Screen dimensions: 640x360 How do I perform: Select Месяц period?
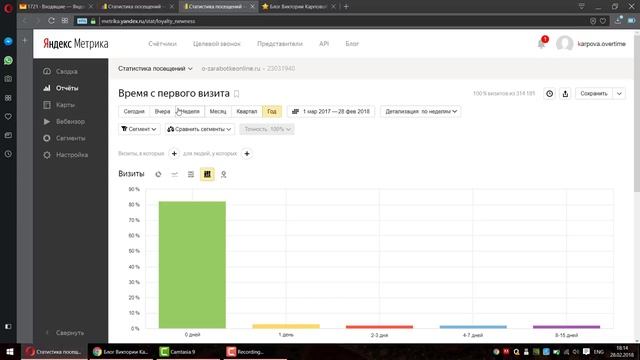click(218, 111)
